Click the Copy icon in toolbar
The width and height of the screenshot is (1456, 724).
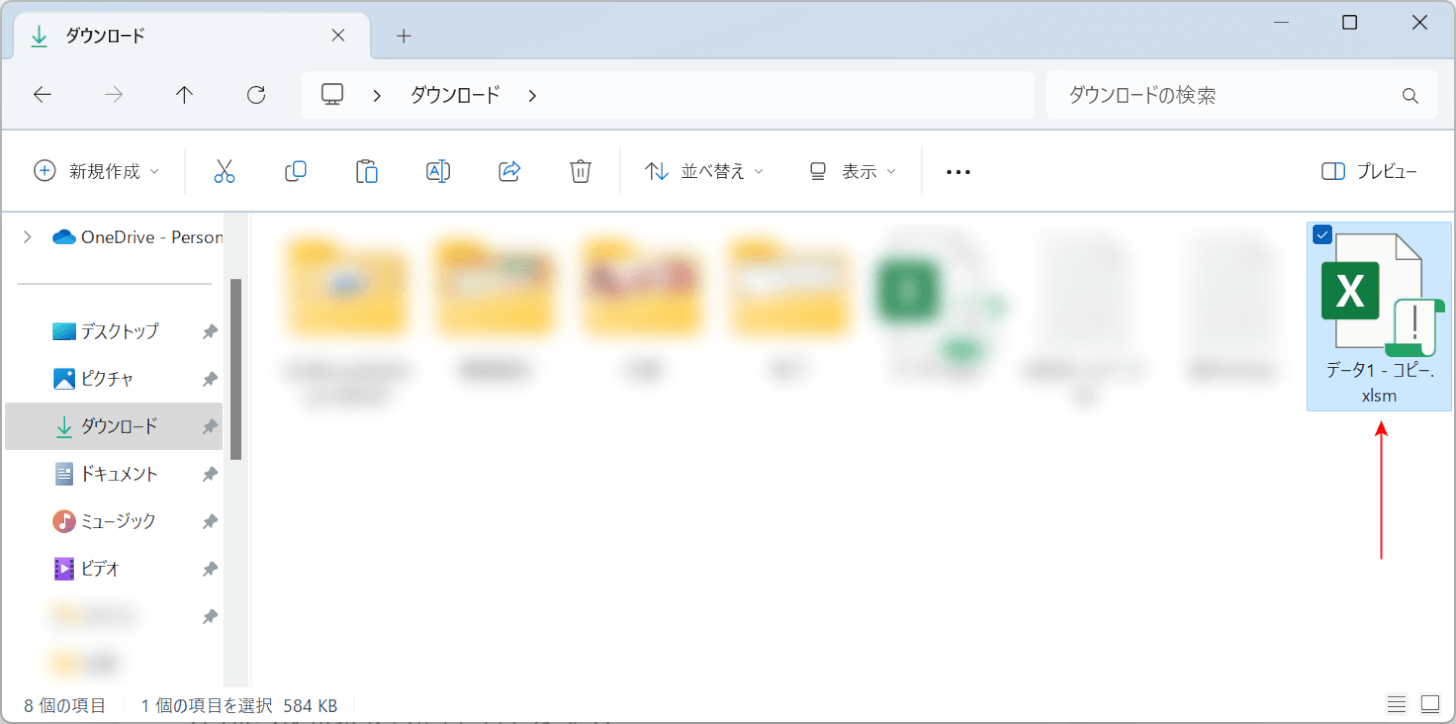295,171
